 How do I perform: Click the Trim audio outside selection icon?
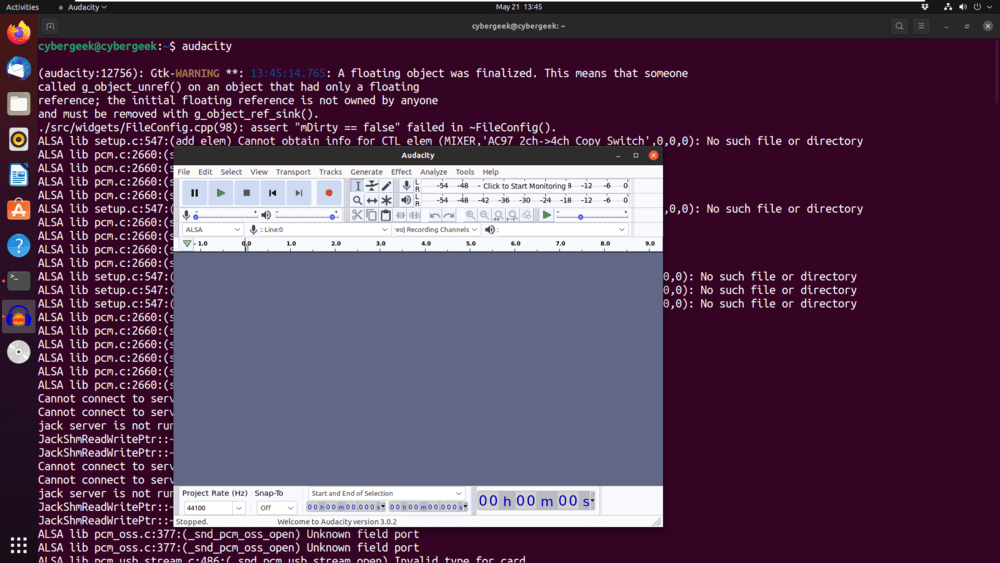pos(400,216)
